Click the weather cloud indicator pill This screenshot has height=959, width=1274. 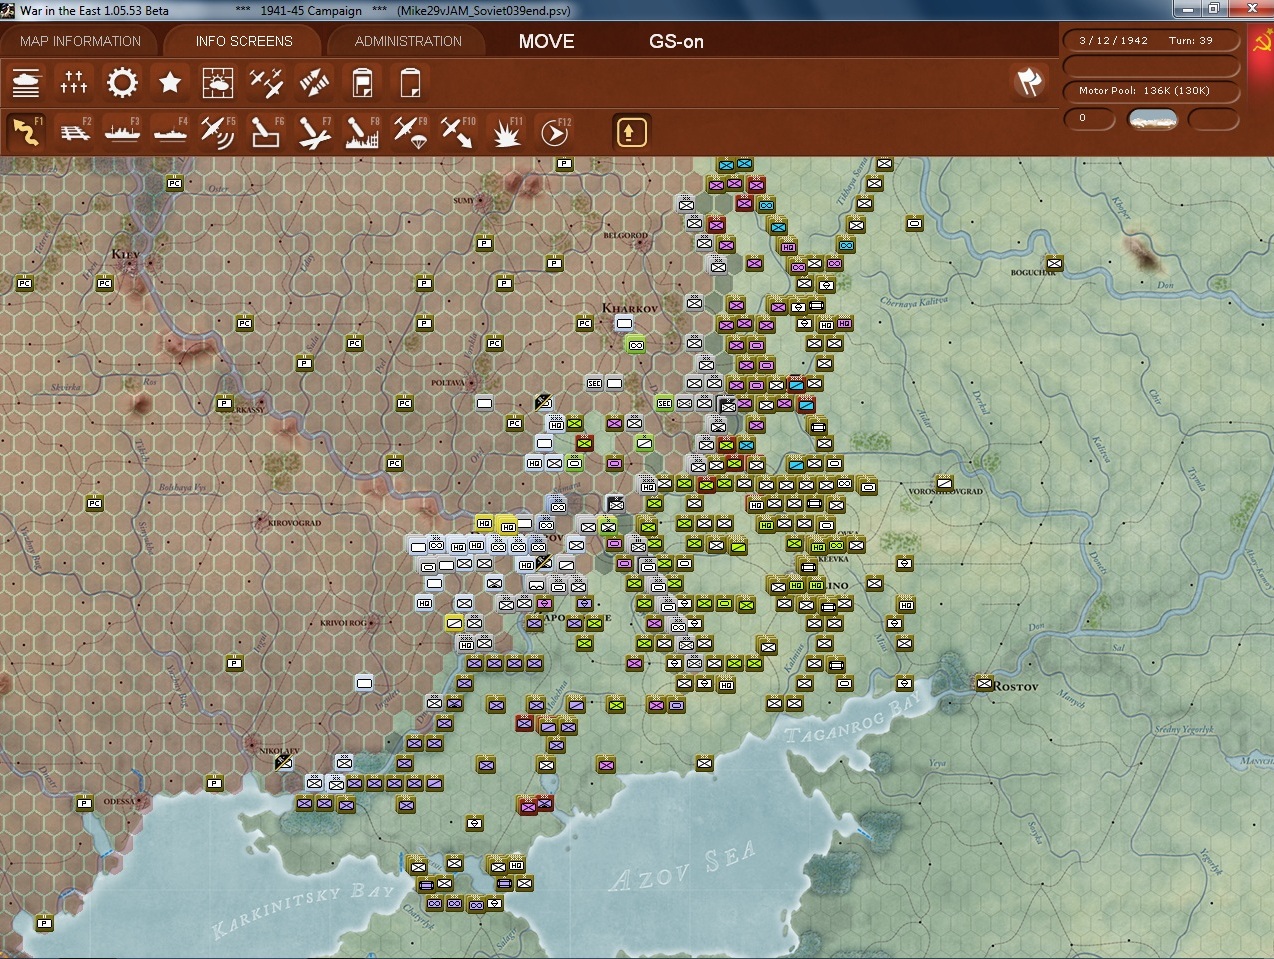point(1152,119)
